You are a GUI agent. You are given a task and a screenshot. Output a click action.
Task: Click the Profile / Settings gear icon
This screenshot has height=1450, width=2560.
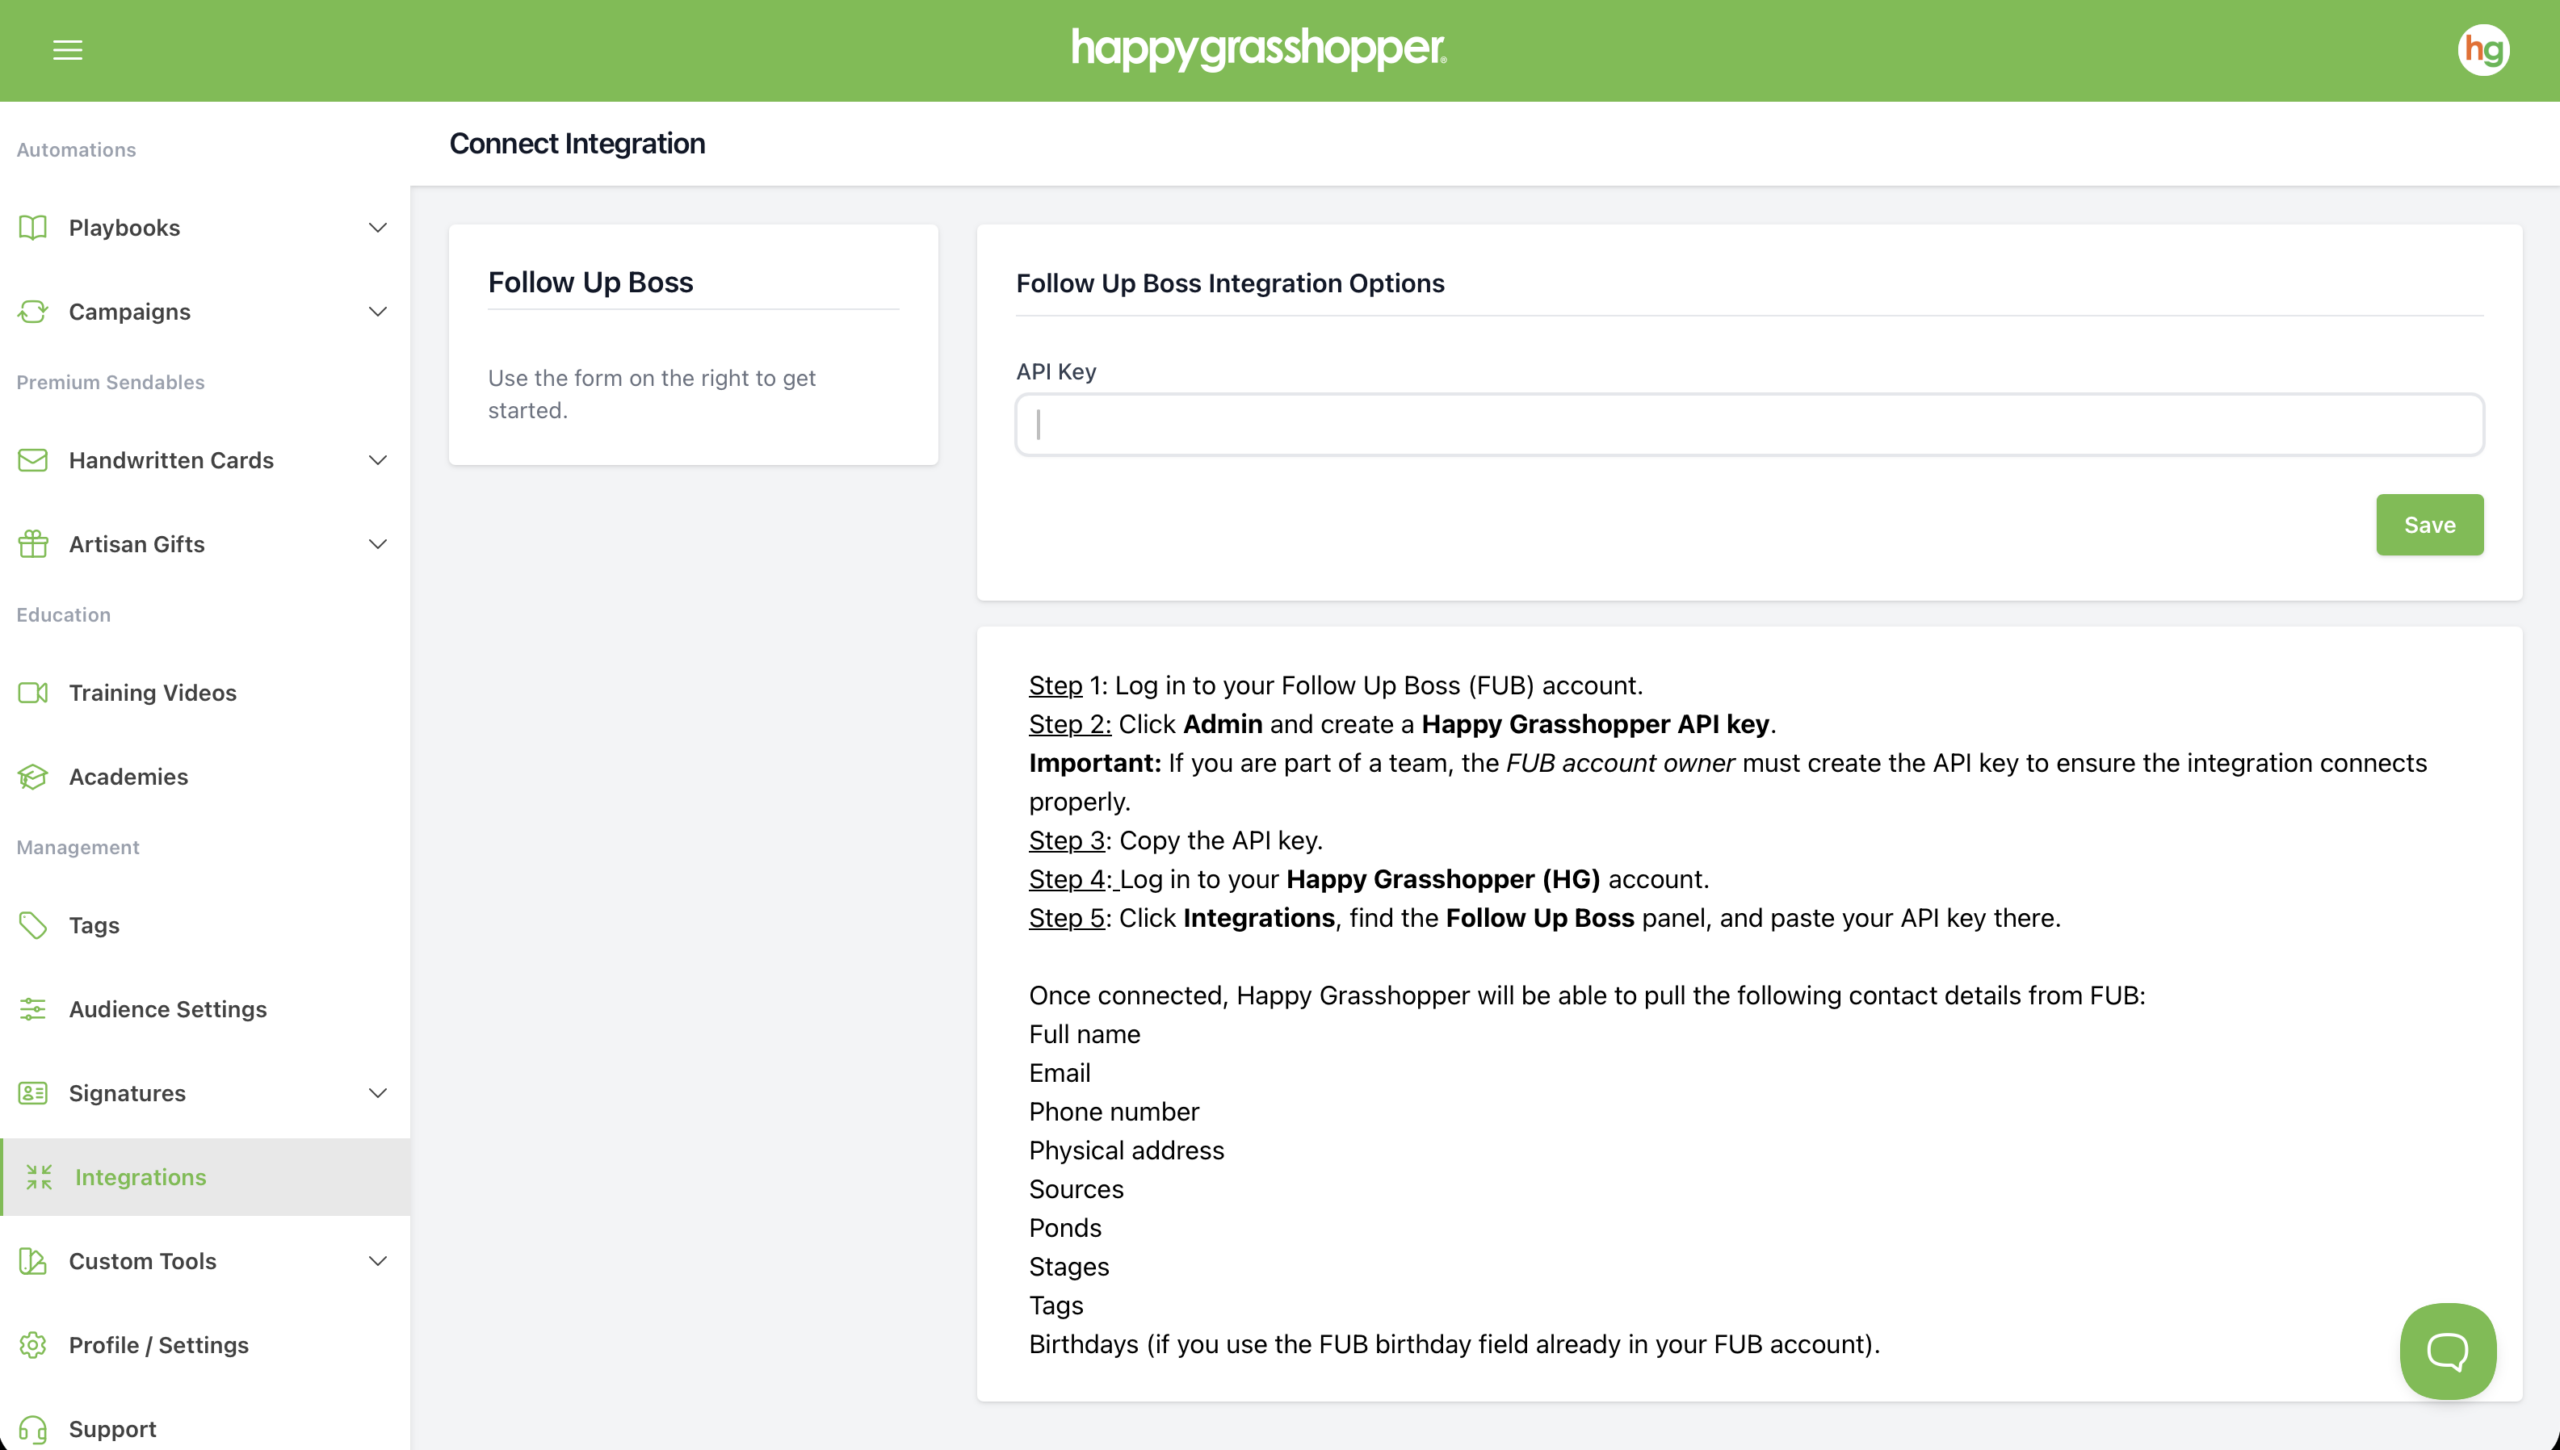33,1345
